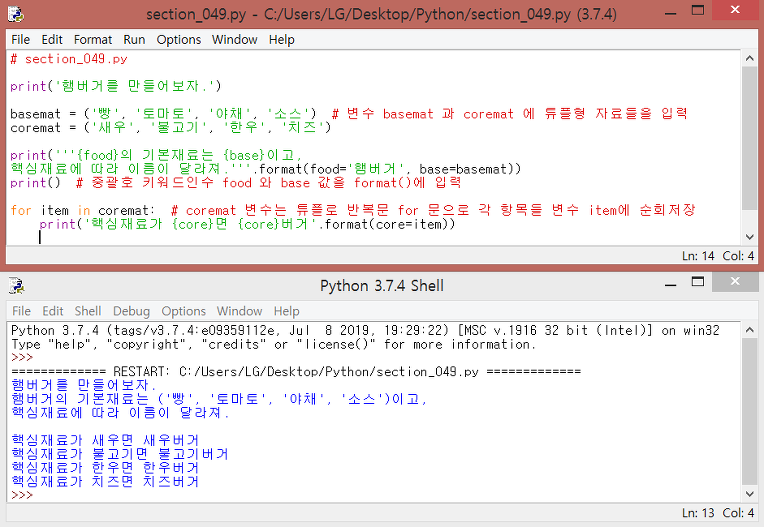Viewport: 764px width, 527px height.
Task: Click '.format(food=' text in the editor
Action: (x=301, y=169)
